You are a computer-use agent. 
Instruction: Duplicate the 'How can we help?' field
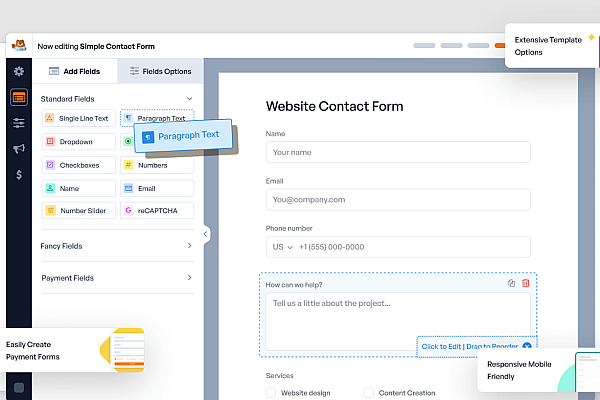pyautogui.click(x=511, y=283)
